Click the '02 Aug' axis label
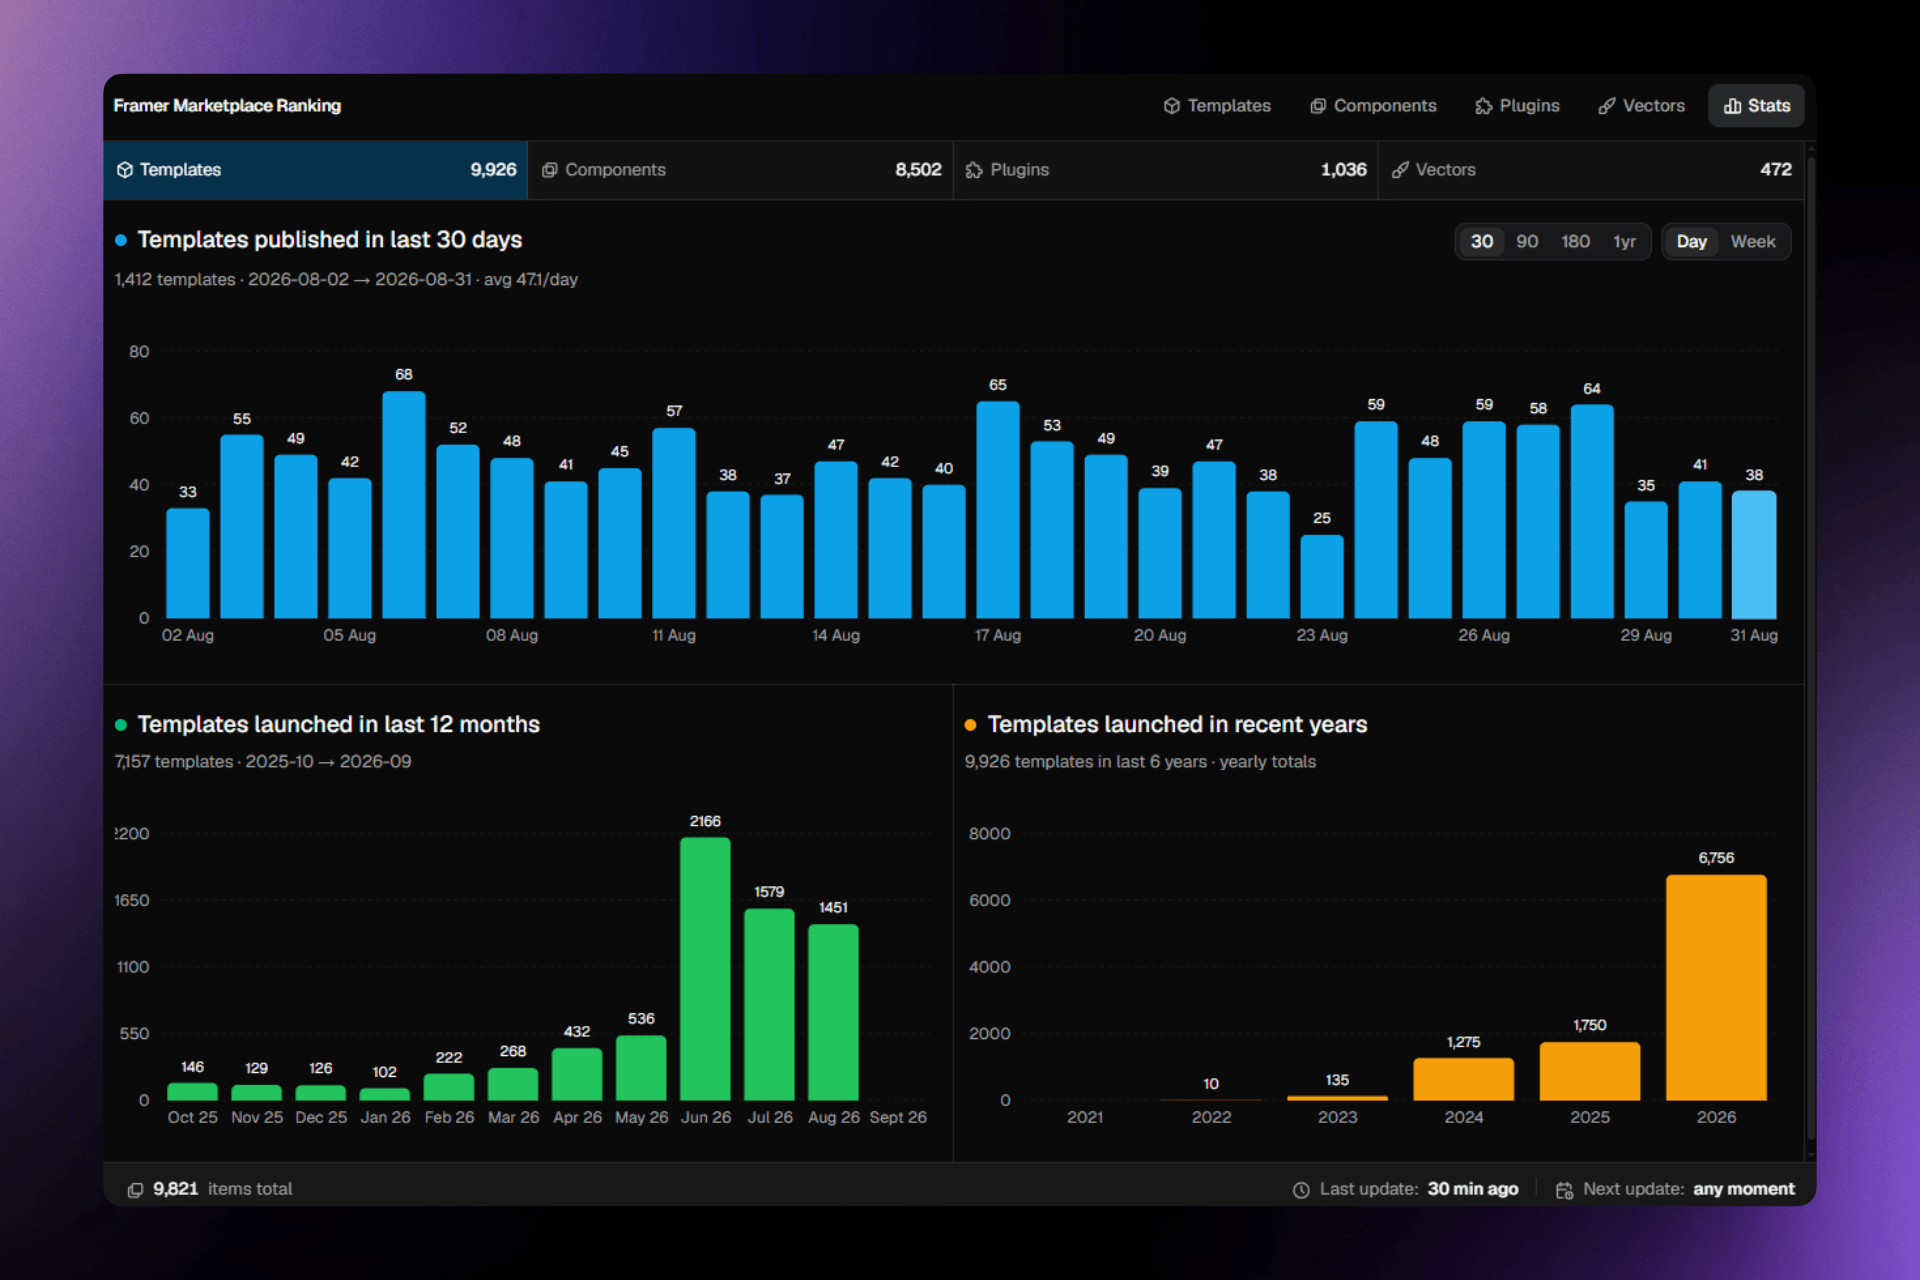The height and width of the screenshot is (1280, 1920). [188, 635]
